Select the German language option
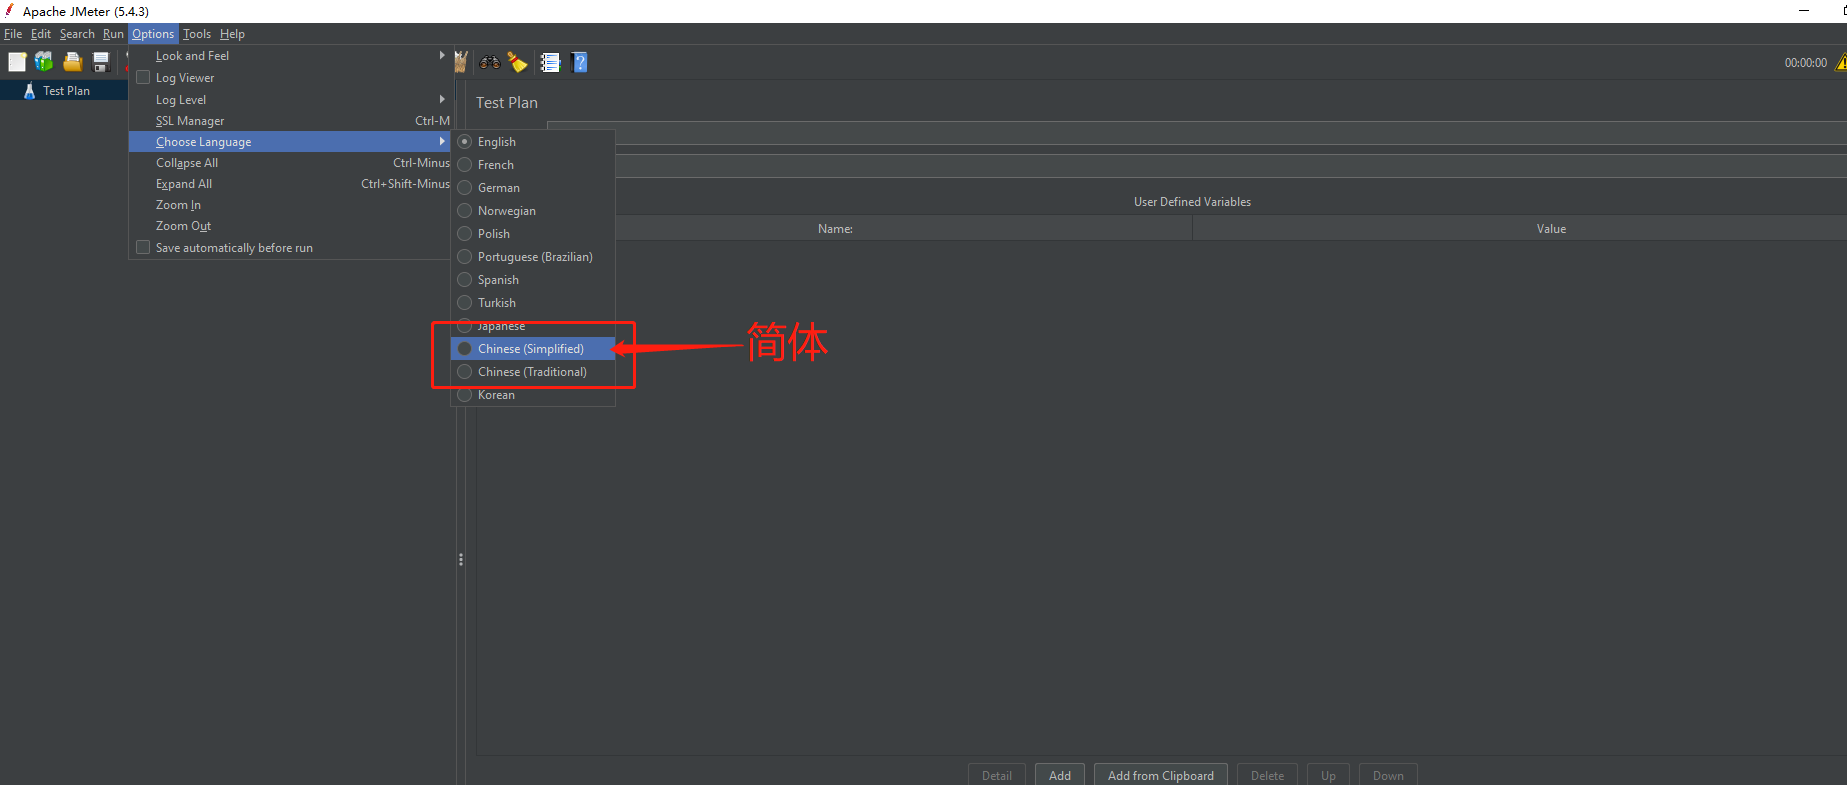 click(x=532, y=187)
